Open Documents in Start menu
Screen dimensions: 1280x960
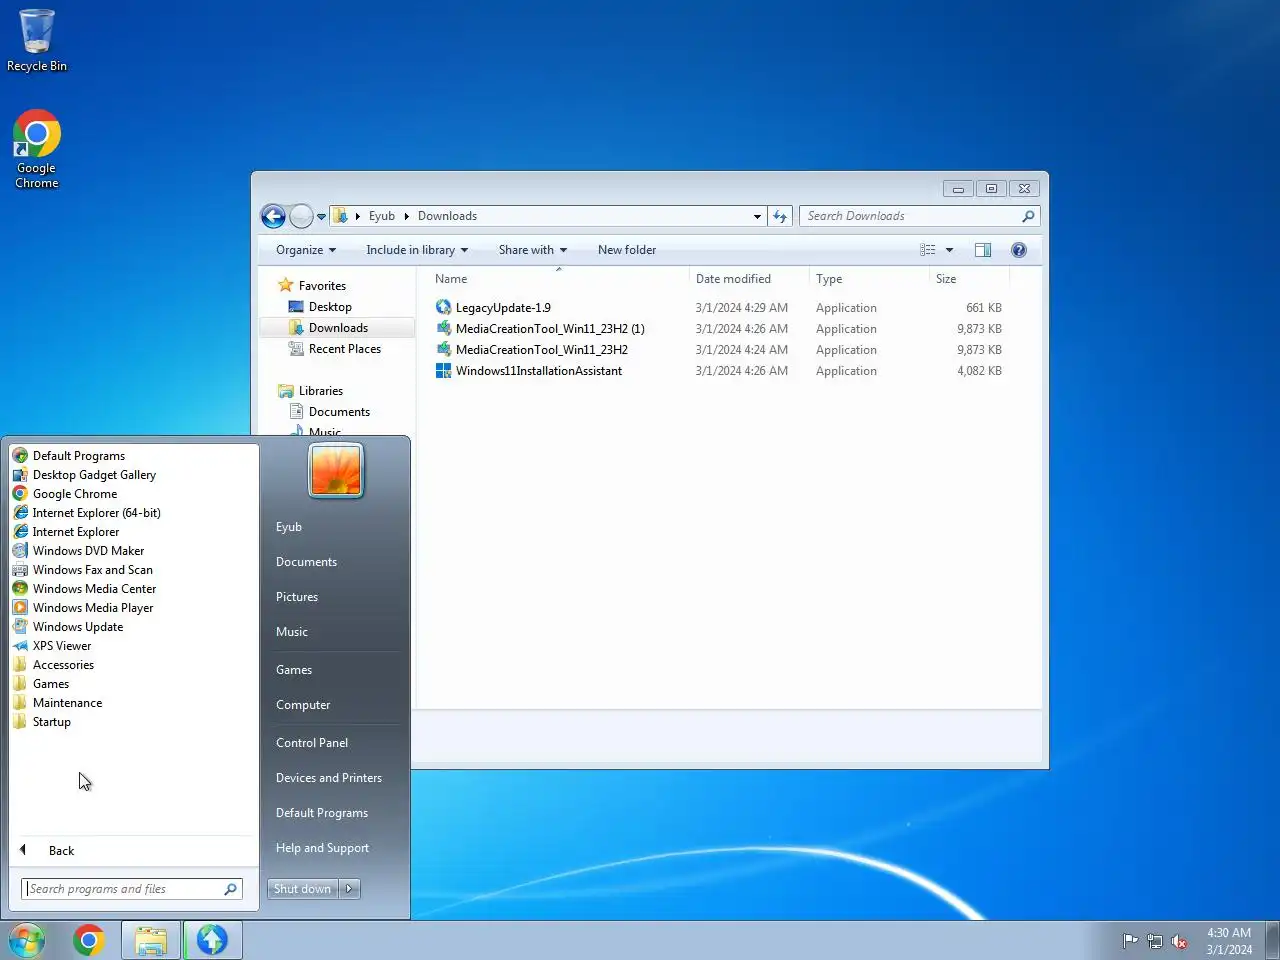point(306,562)
